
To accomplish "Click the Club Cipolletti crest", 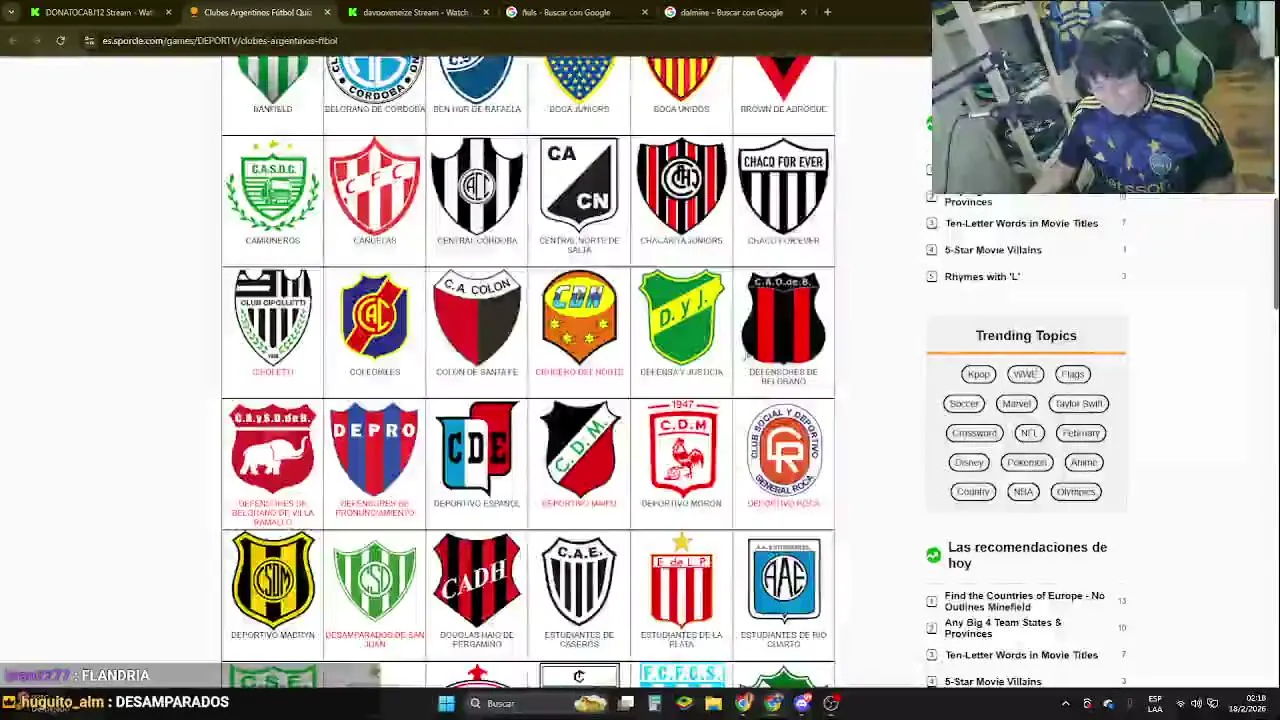I will coord(272,318).
